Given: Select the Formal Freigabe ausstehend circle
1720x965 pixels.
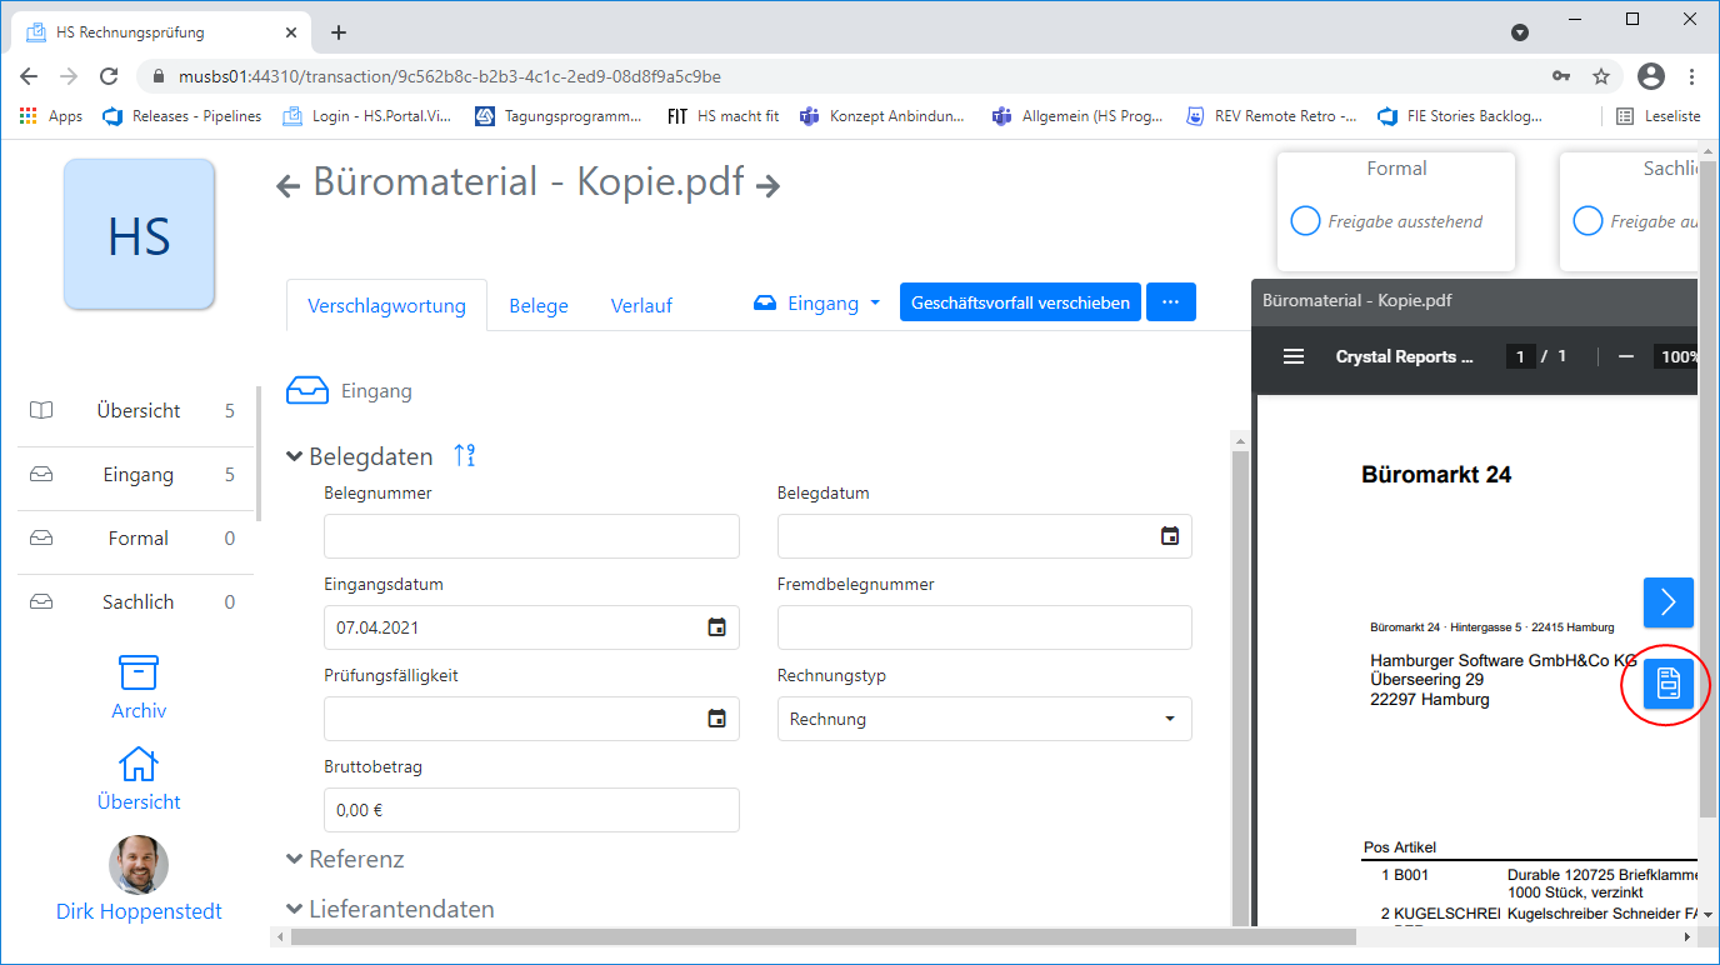Looking at the screenshot, I should 1305,221.
